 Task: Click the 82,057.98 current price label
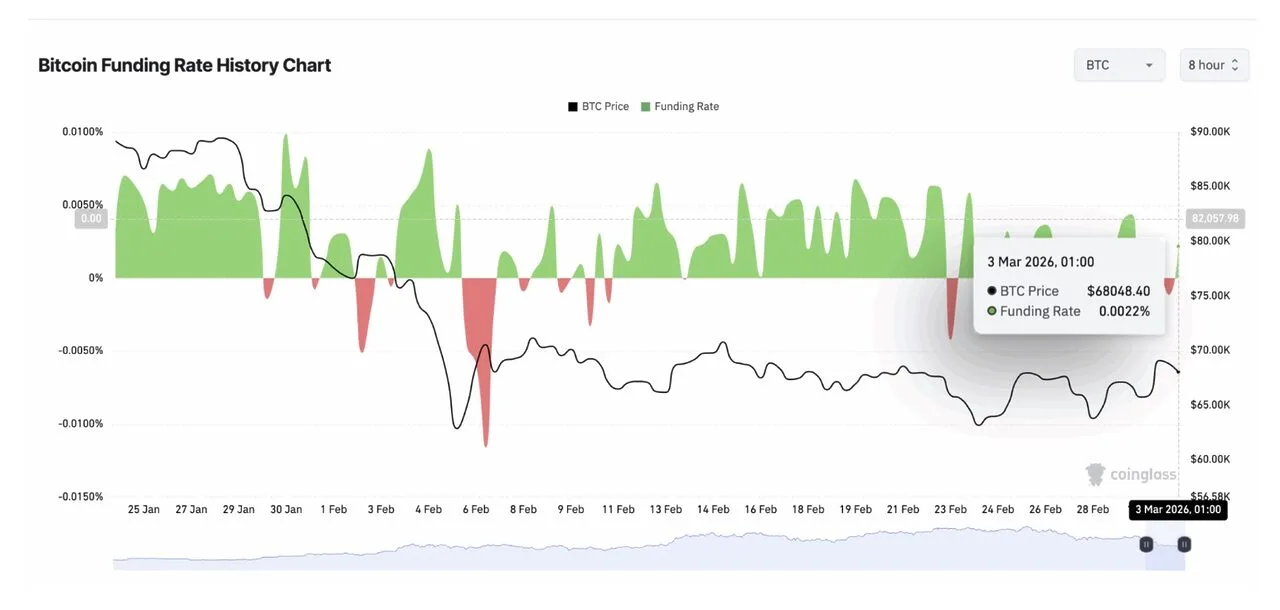pos(1214,218)
